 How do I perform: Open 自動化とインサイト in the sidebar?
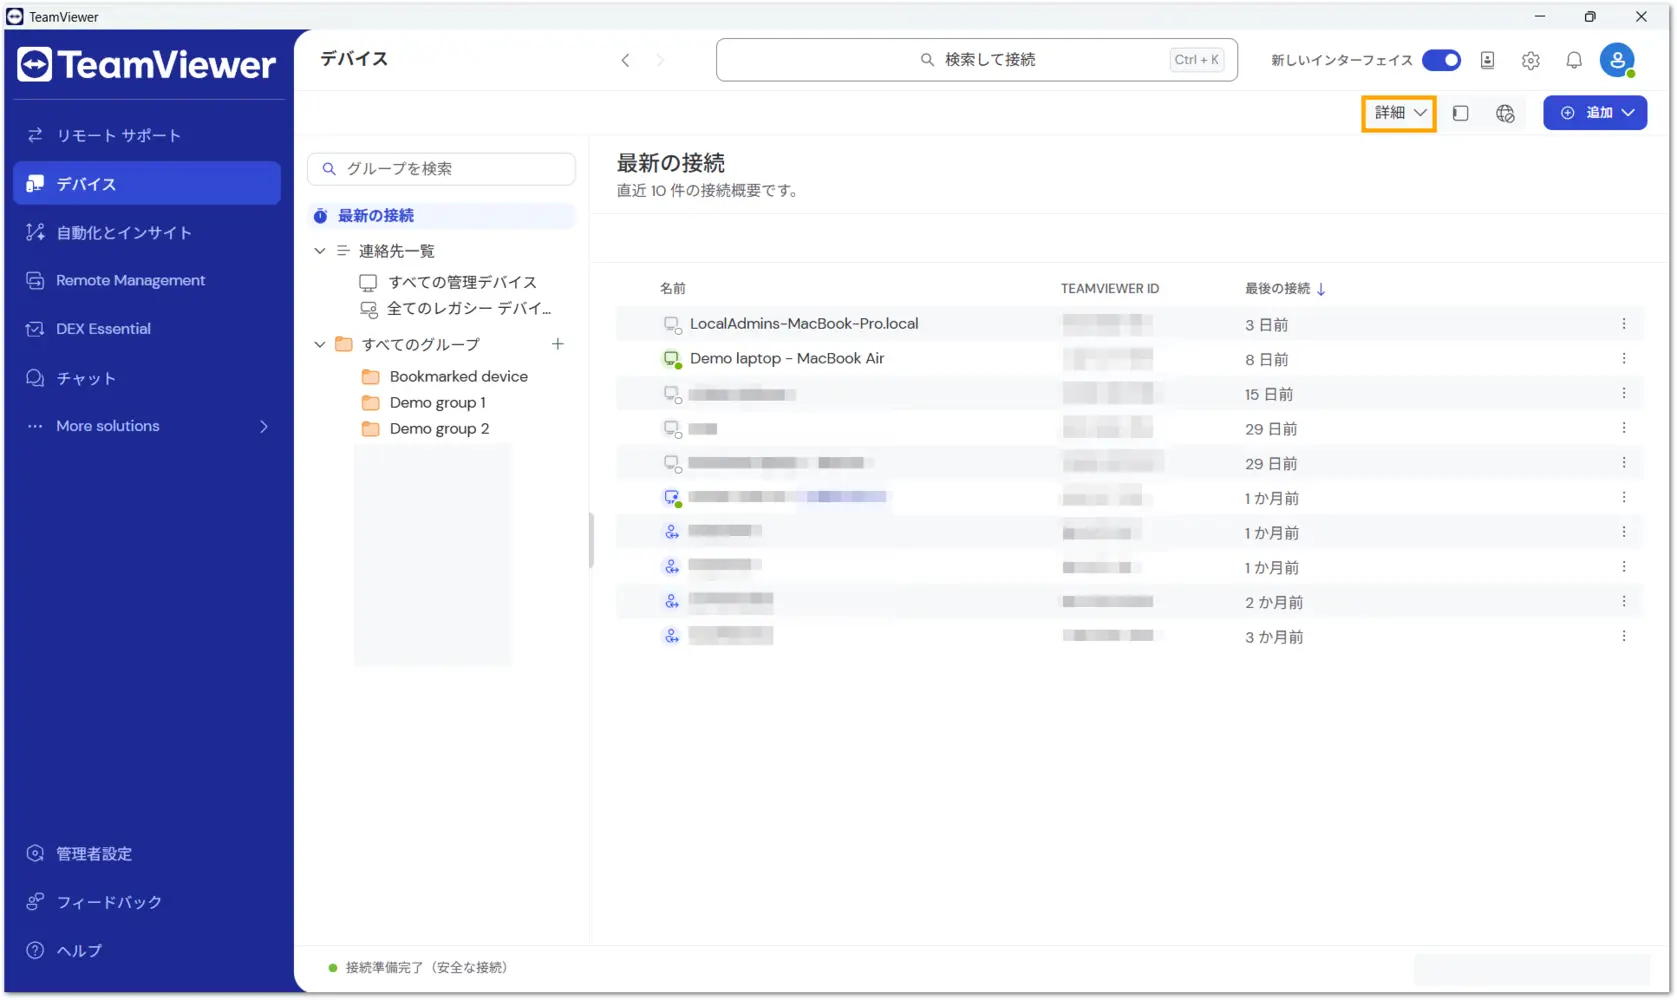[x=147, y=232]
